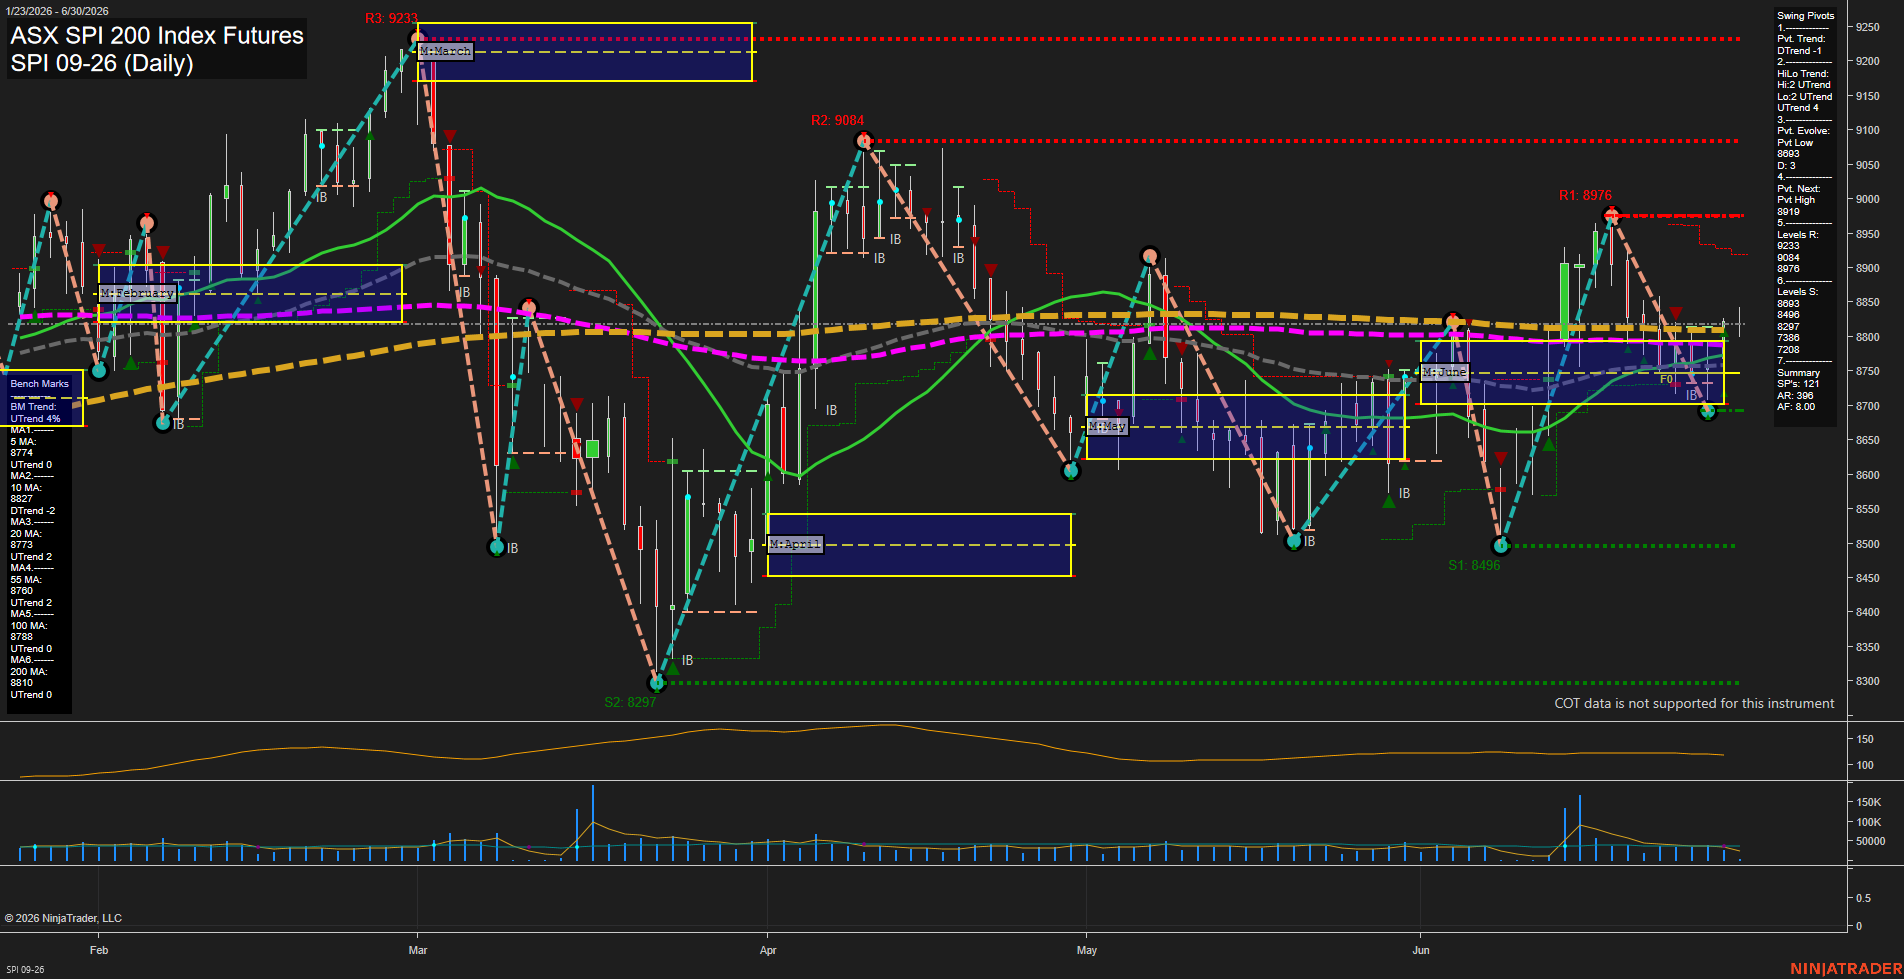Click the M:February monthly range label
The height and width of the screenshot is (979, 1904).
pyautogui.click(x=137, y=293)
